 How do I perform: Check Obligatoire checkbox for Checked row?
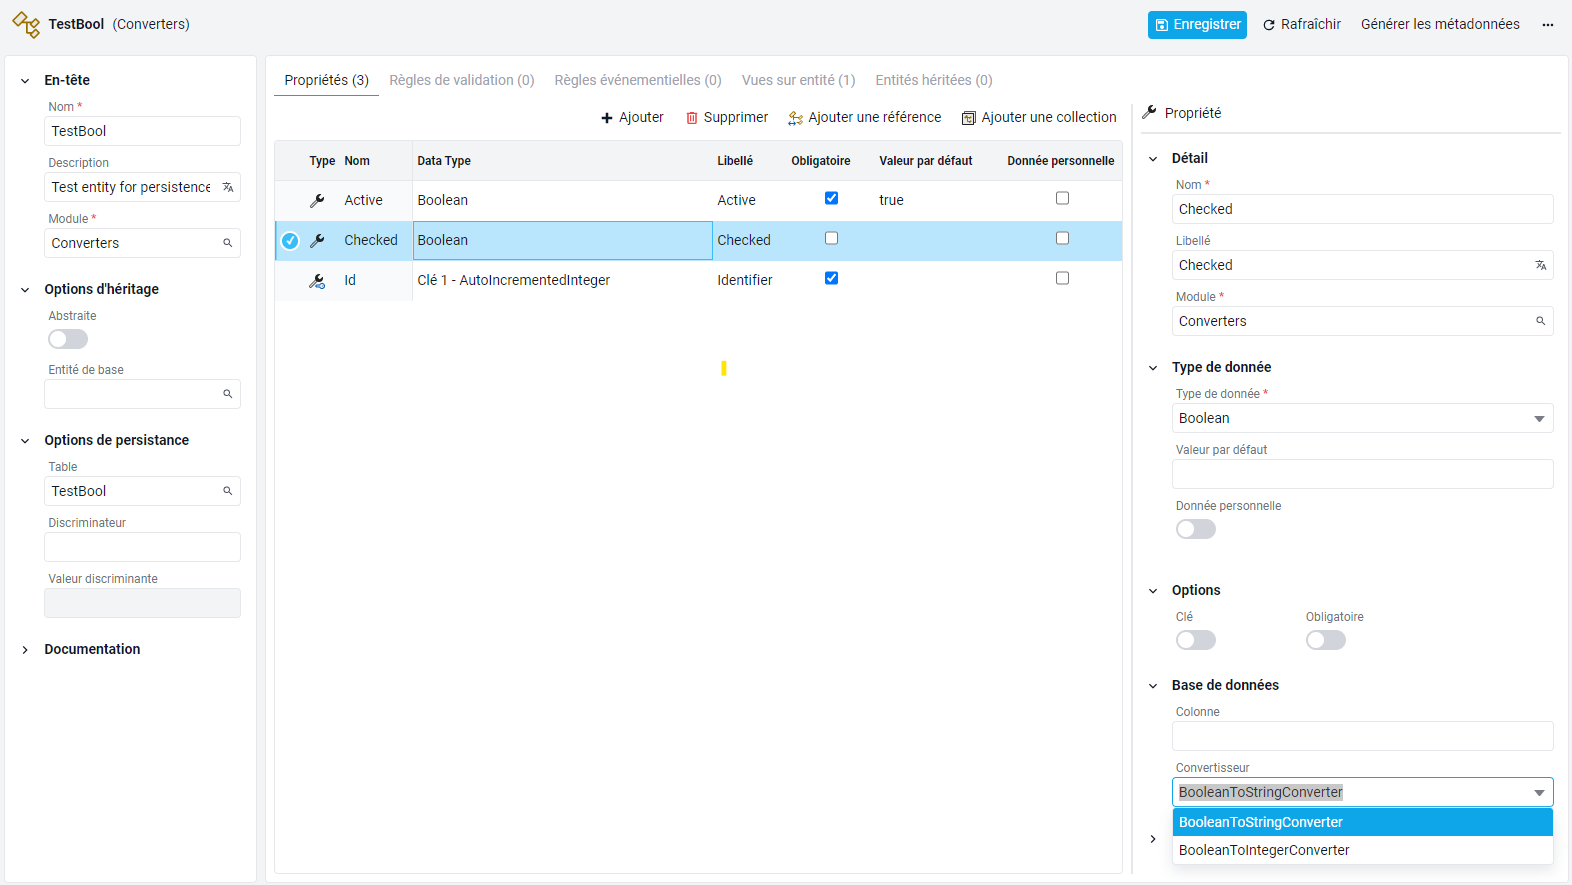tap(831, 238)
